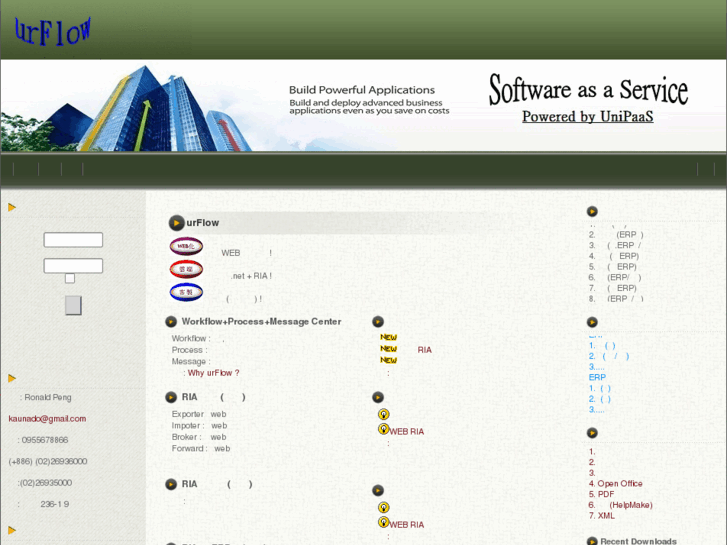Click the name Ronald Peng
727x545 pixels.
click(x=48, y=398)
